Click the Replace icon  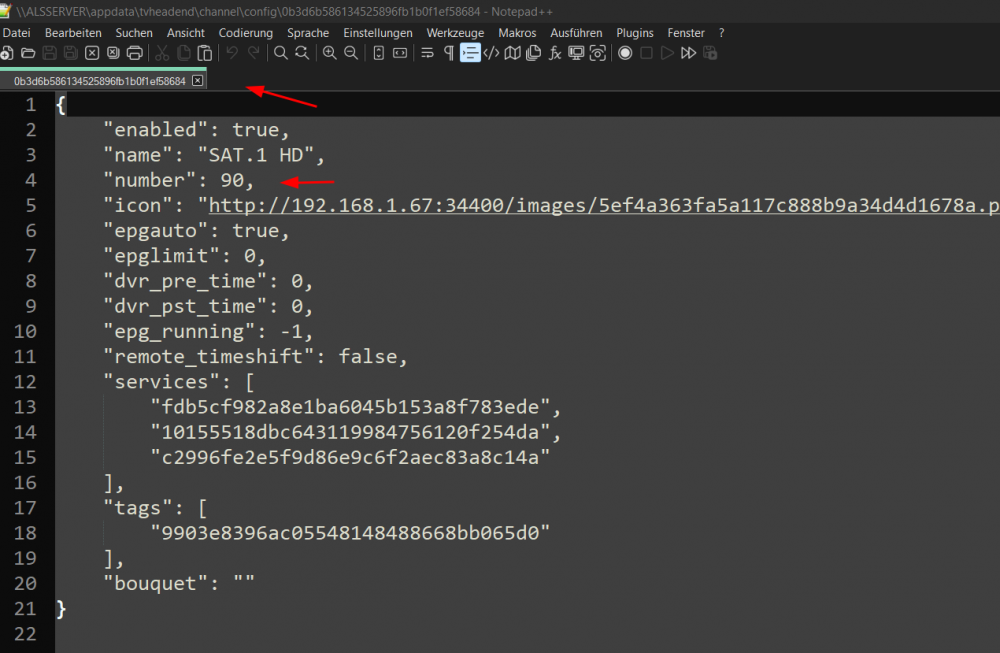click(x=302, y=53)
